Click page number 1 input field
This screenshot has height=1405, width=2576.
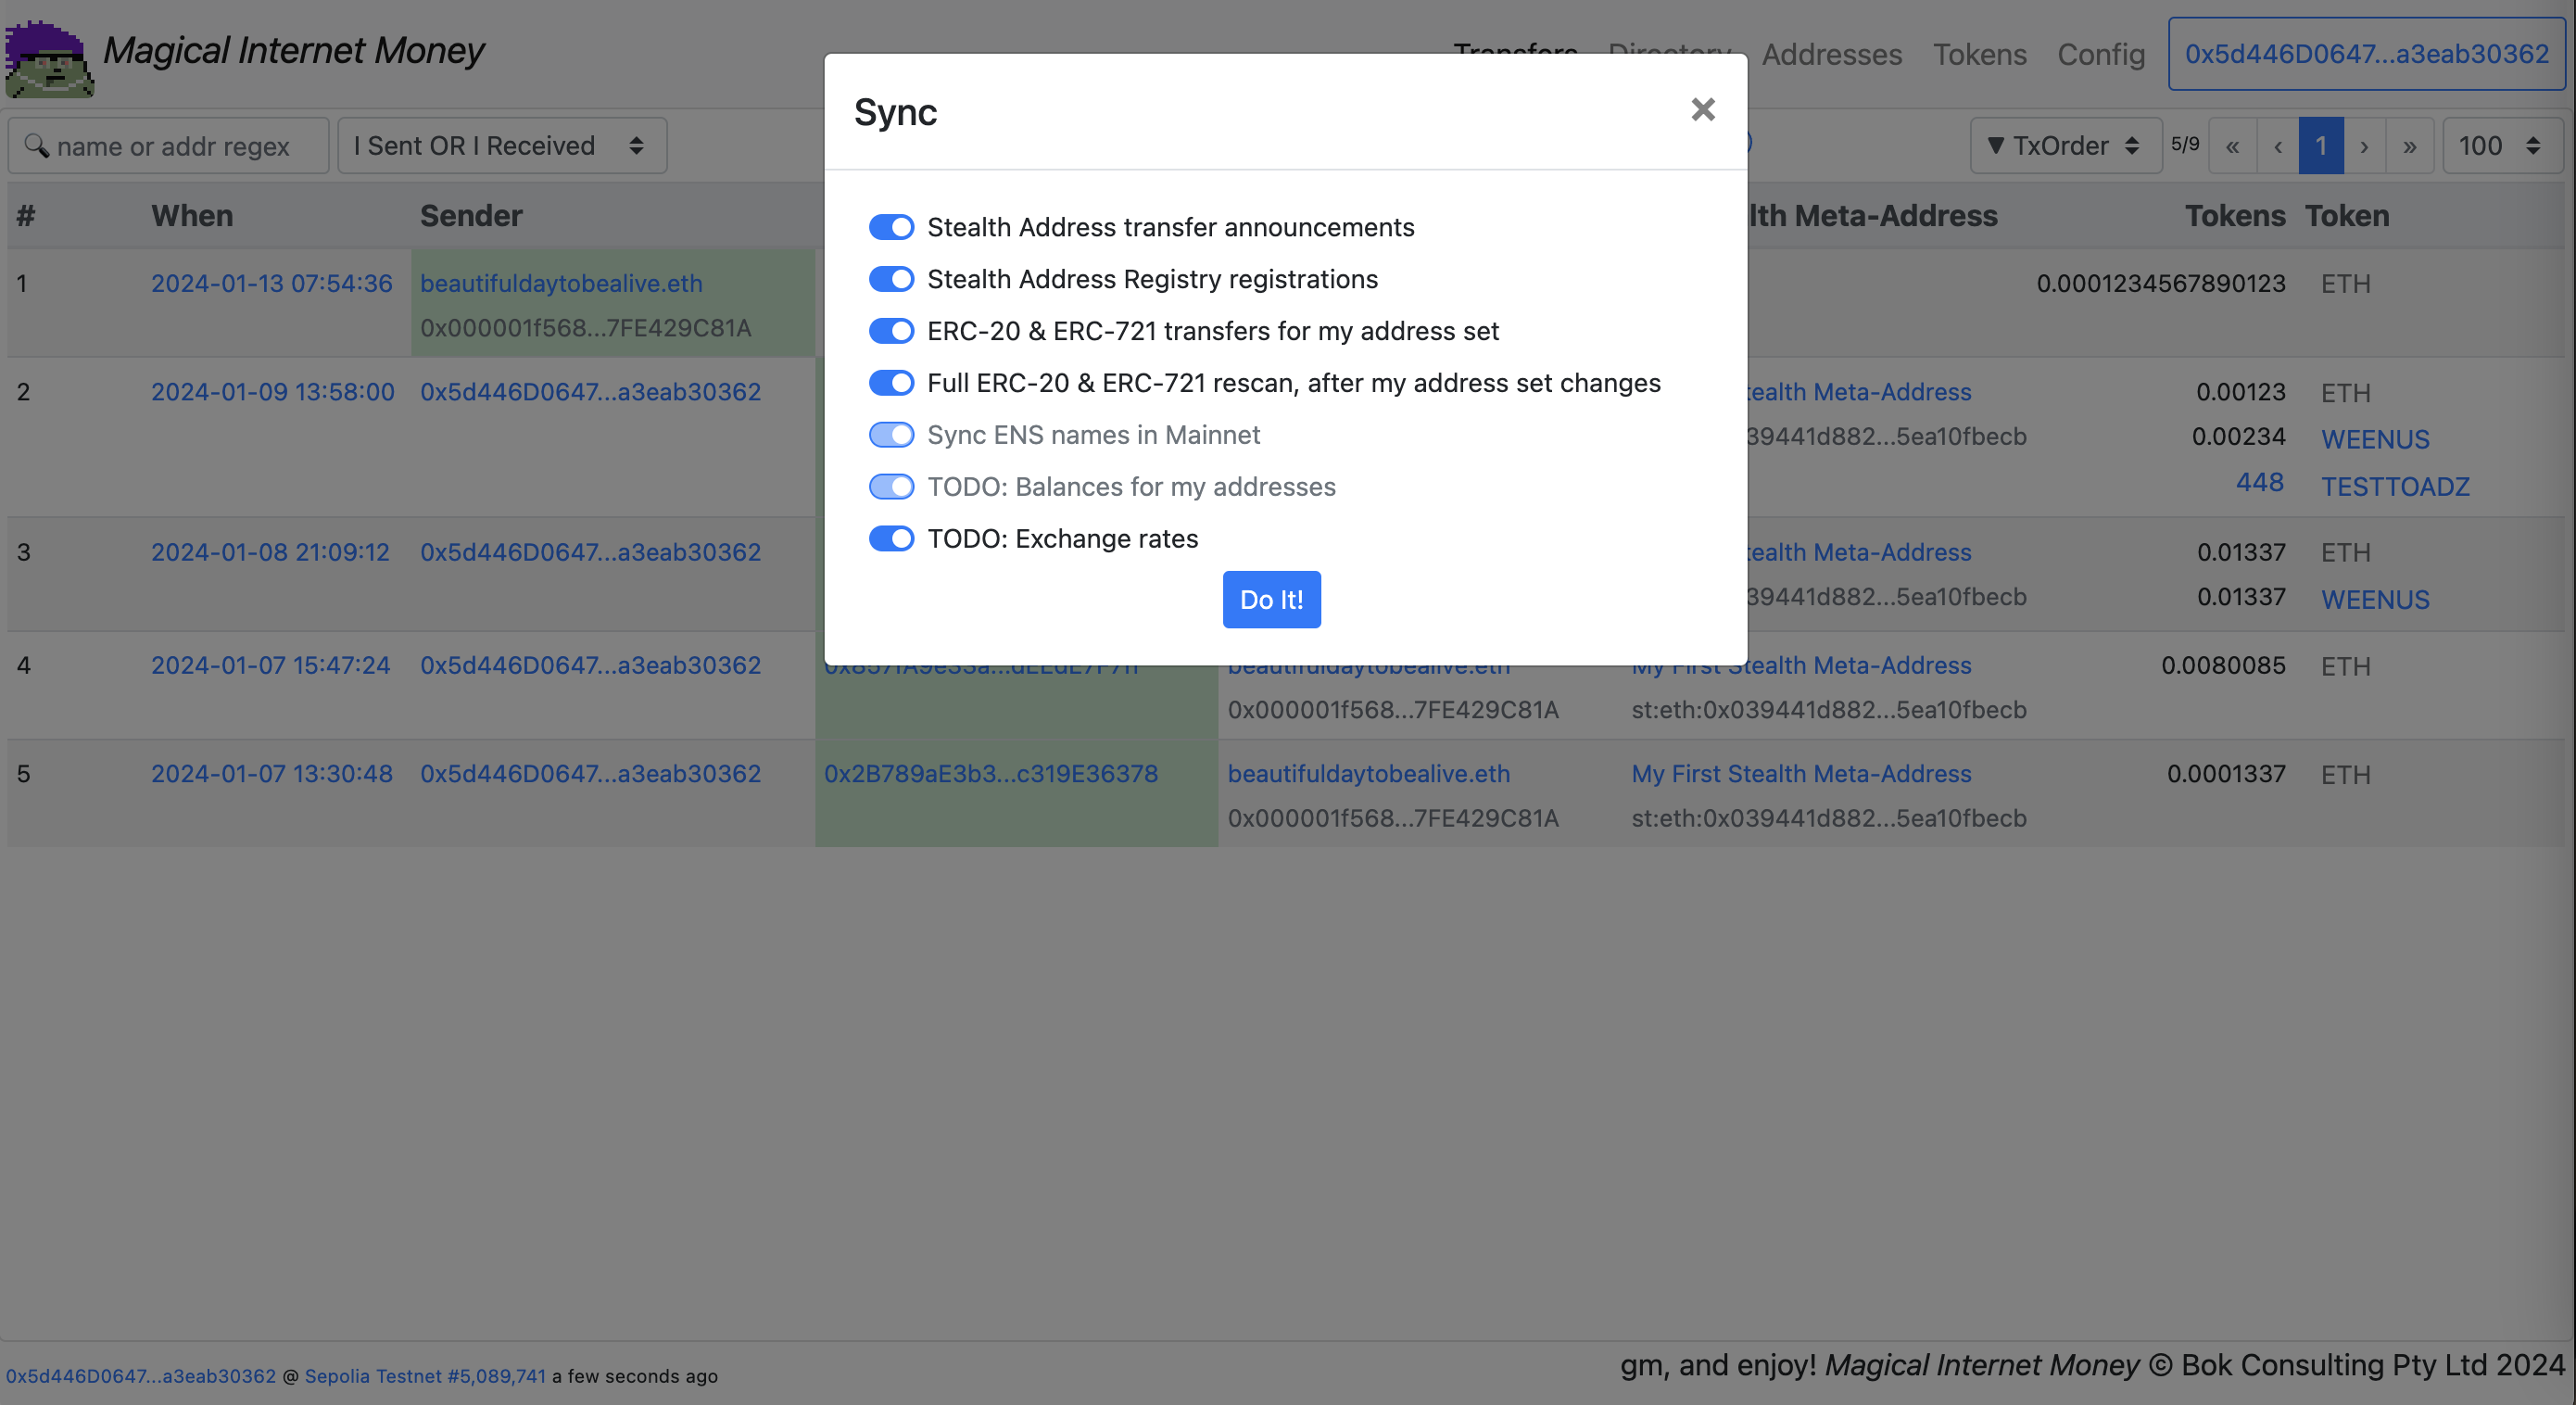coord(2320,146)
